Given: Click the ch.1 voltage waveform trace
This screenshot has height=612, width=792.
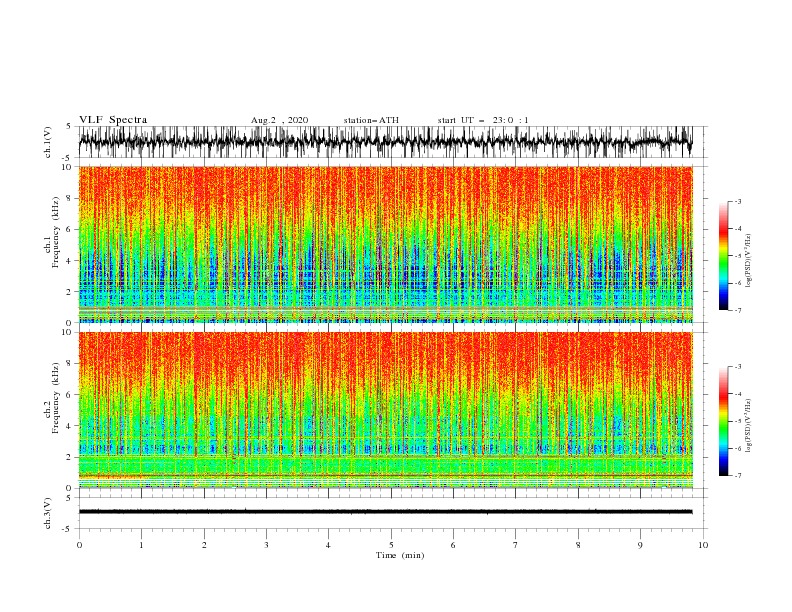Looking at the screenshot, I should tap(385, 142).
